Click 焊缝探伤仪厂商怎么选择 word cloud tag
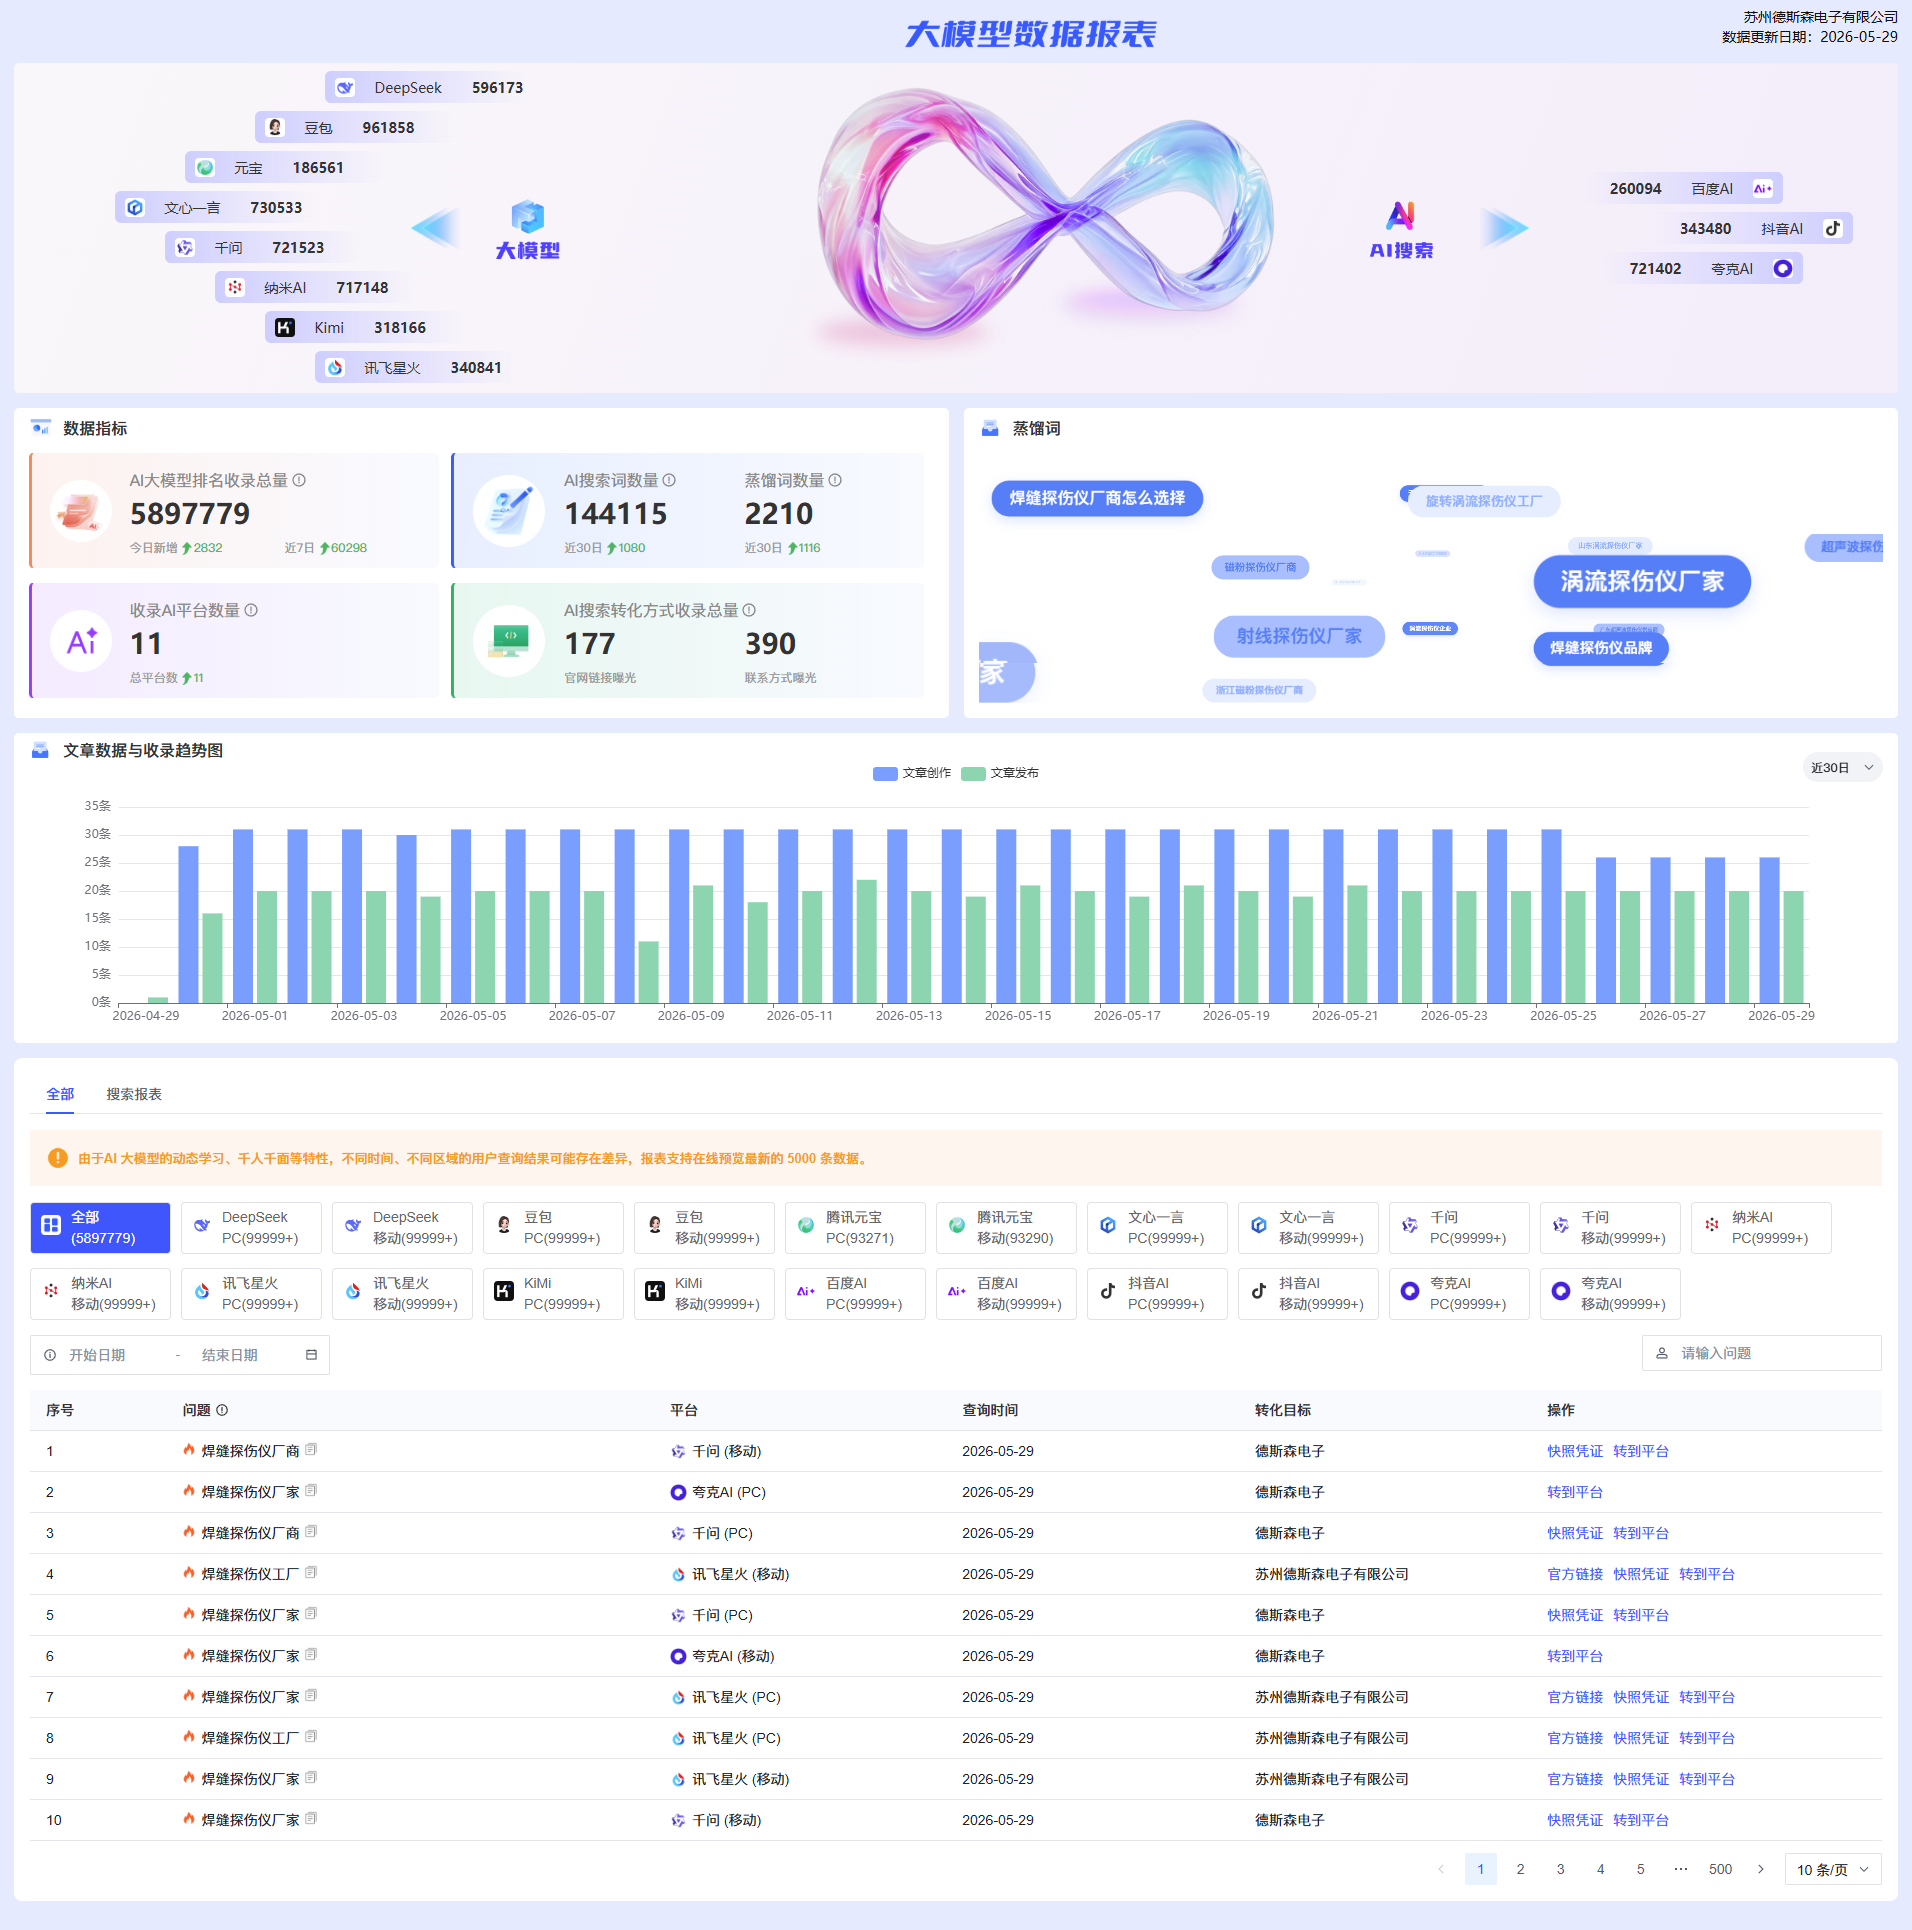The width and height of the screenshot is (1912, 1930). point(1097,498)
